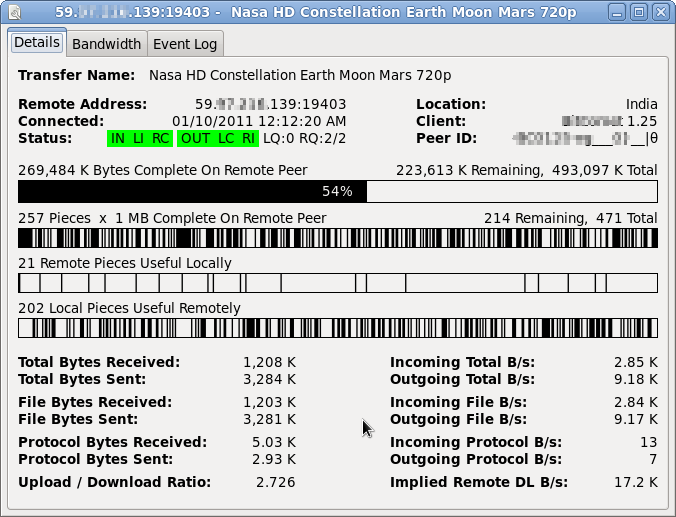
Task: Click Total Bytes Received value 1,208 K
Action: click(x=269, y=362)
